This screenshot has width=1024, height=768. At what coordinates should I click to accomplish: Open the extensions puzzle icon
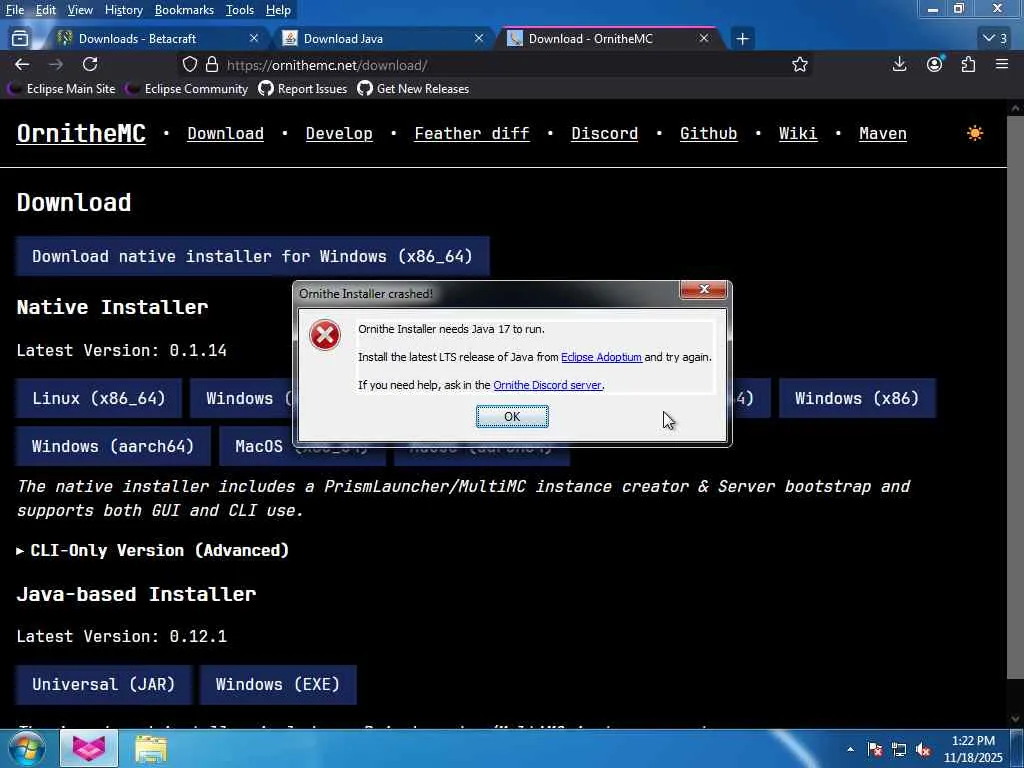click(x=968, y=64)
